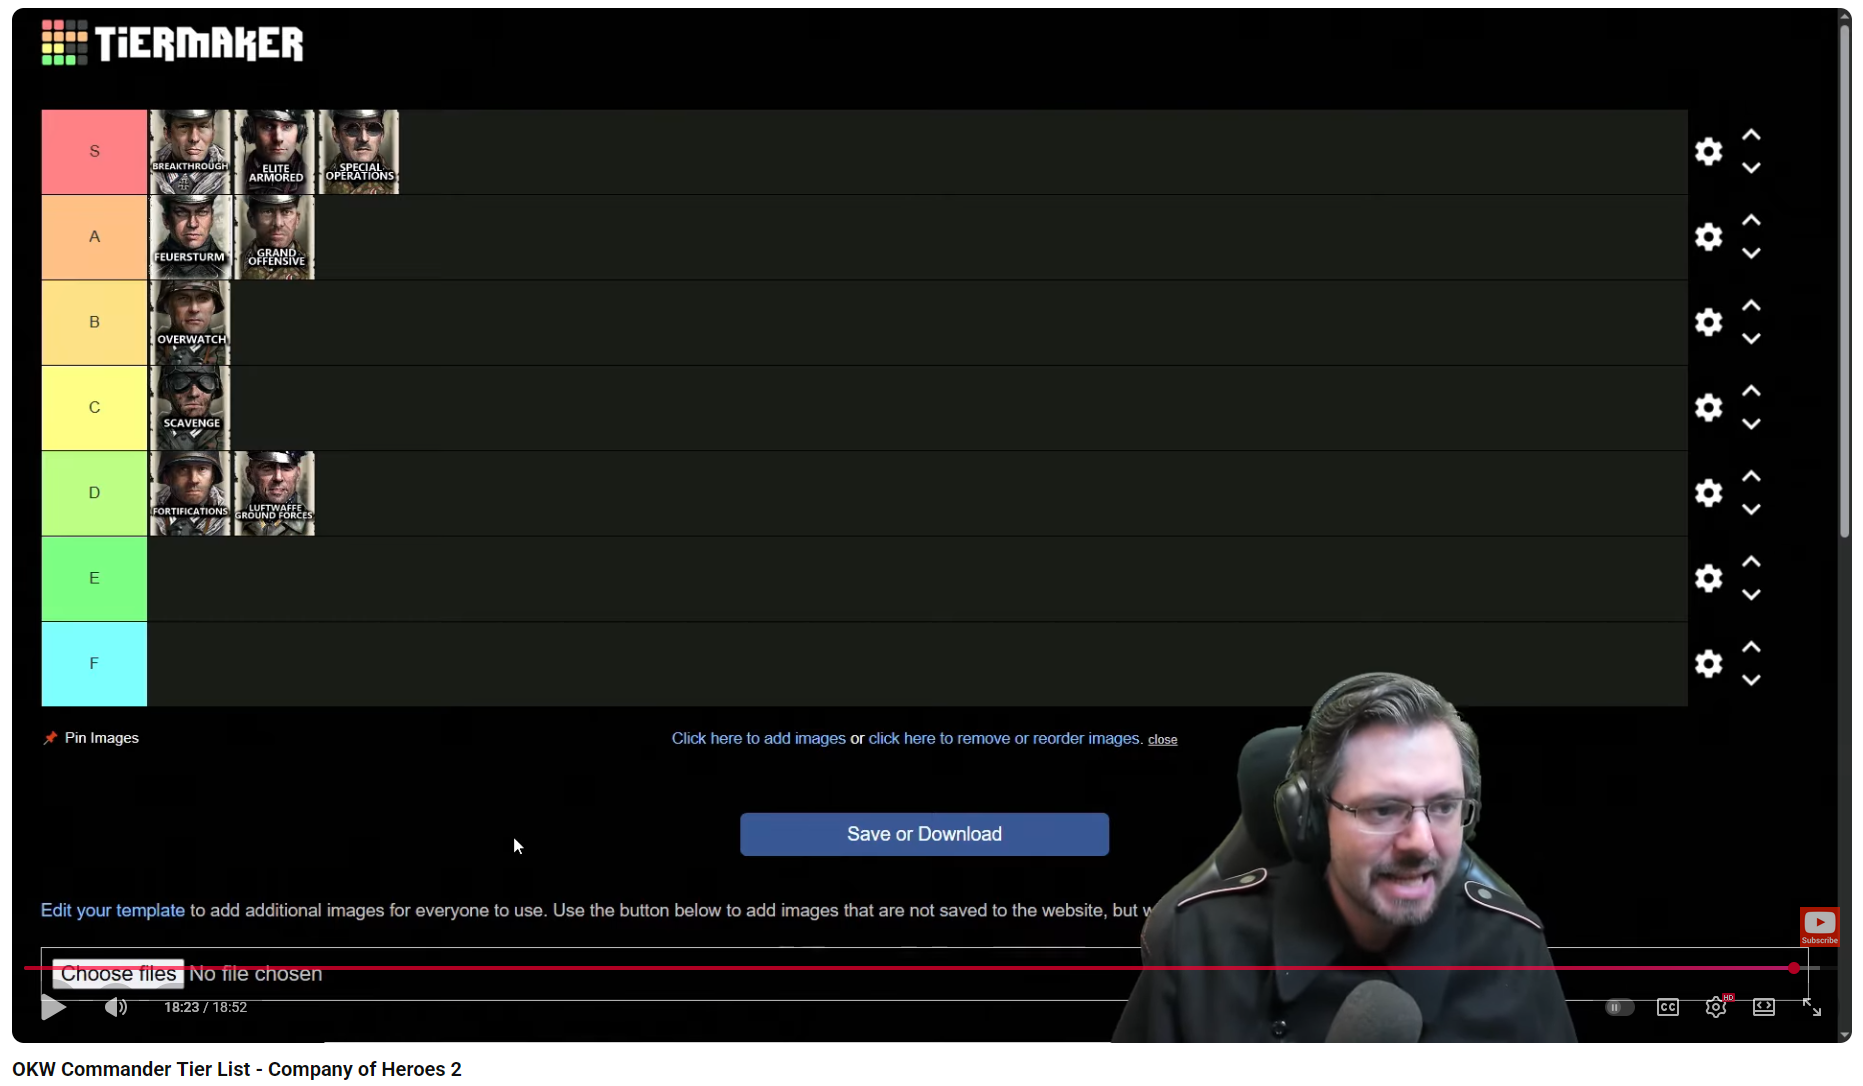Move E tier row down

pos(1751,595)
